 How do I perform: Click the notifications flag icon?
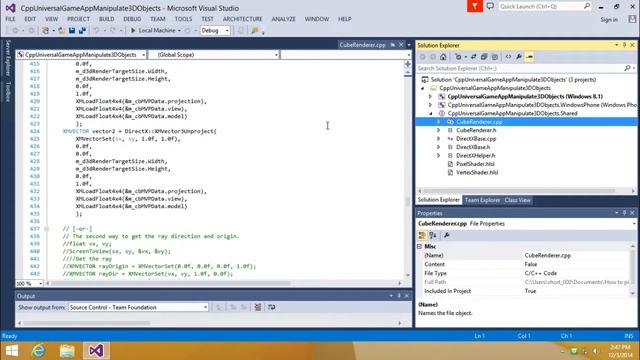pyautogui.click(x=475, y=6)
